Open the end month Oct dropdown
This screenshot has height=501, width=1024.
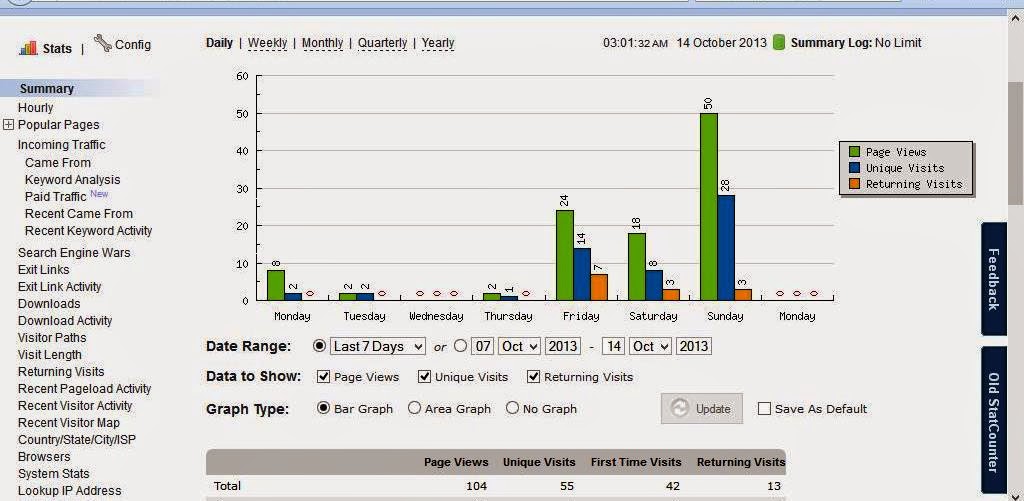(651, 346)
